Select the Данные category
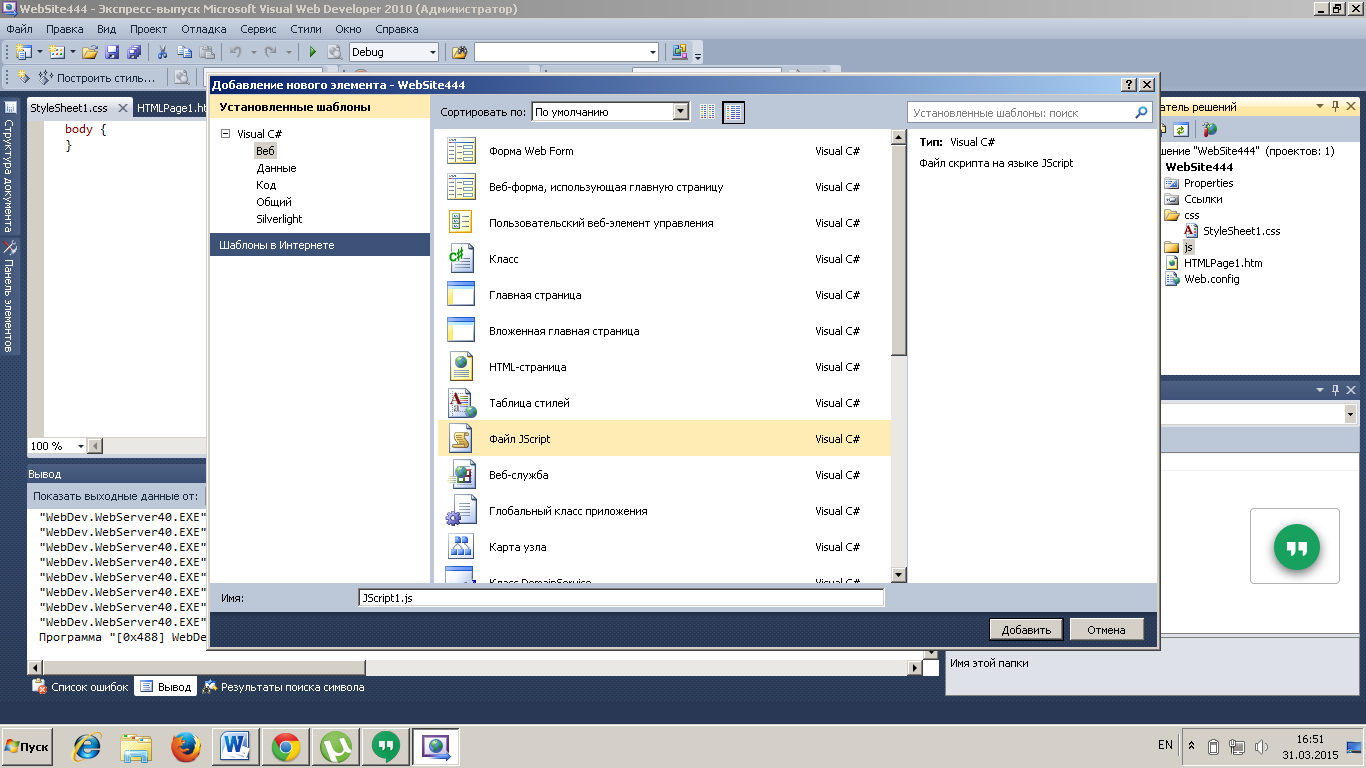The width and height of the screenshot is (1366, 768). [x=276, y=168]
